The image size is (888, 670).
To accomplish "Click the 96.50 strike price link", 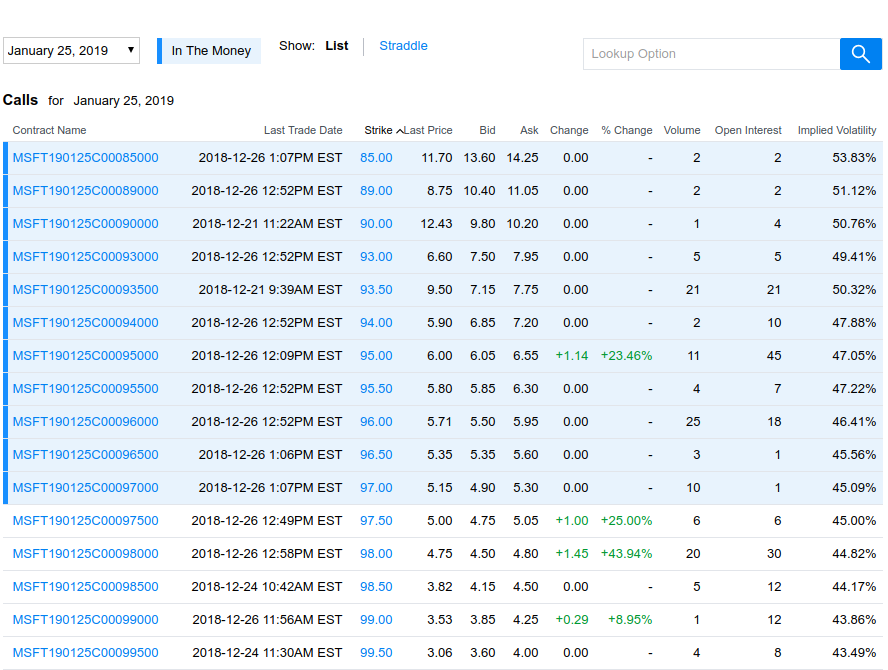I will (x=376, y=455).
